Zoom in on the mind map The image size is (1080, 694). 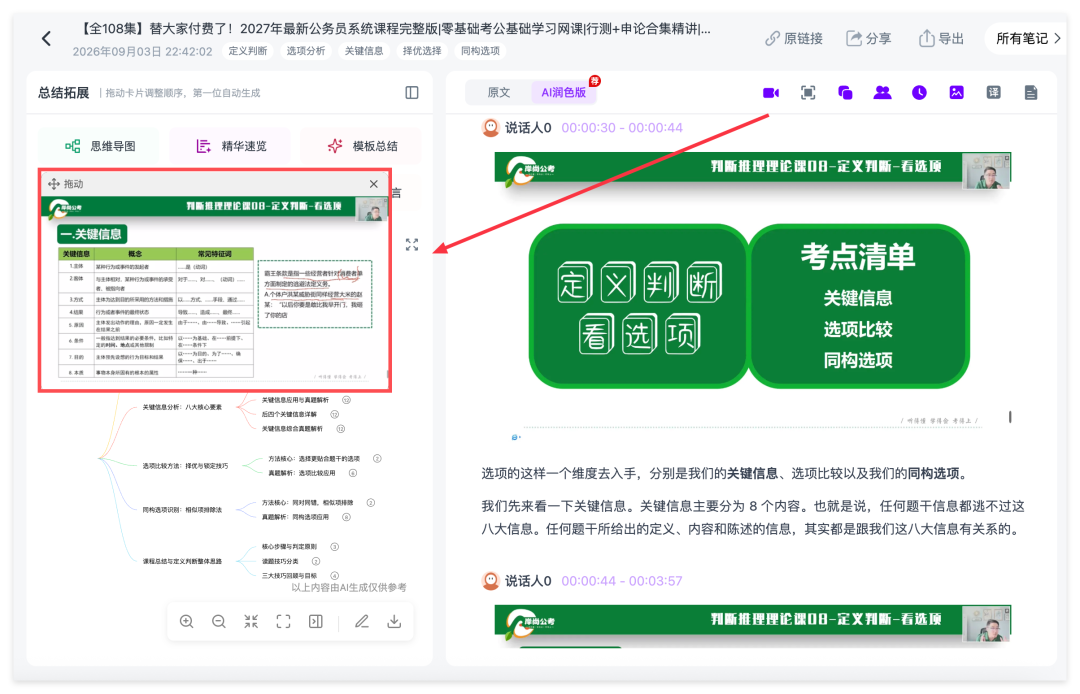pyautogui.click(x=186, y=622)
